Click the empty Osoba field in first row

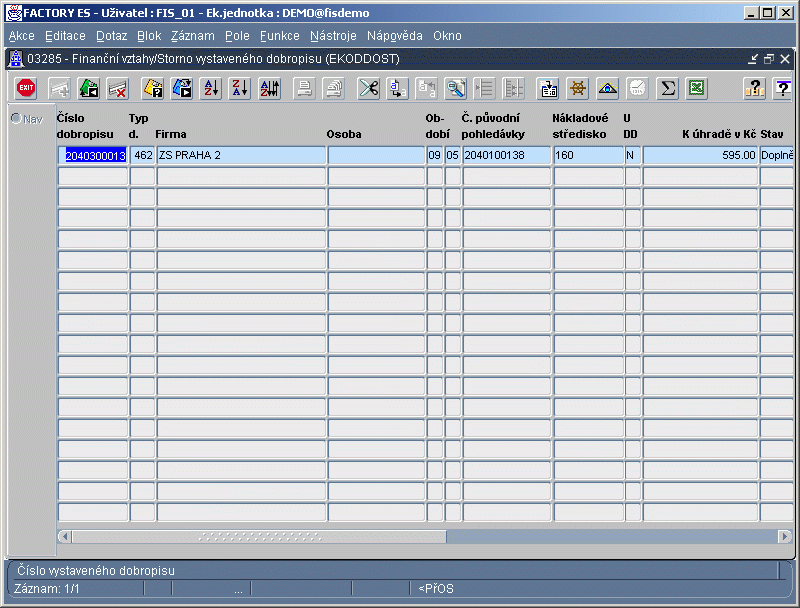[x=377, y=155]
